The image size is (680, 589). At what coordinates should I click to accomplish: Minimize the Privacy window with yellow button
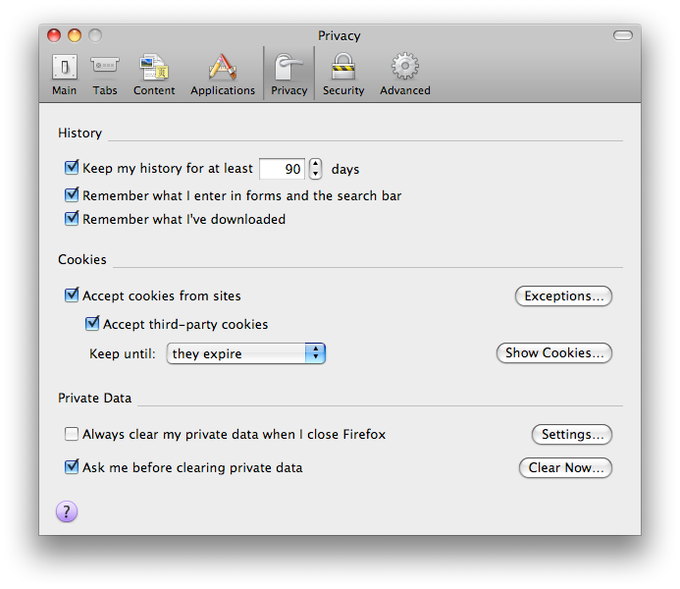pyautogui.click(x=75, y=35)
